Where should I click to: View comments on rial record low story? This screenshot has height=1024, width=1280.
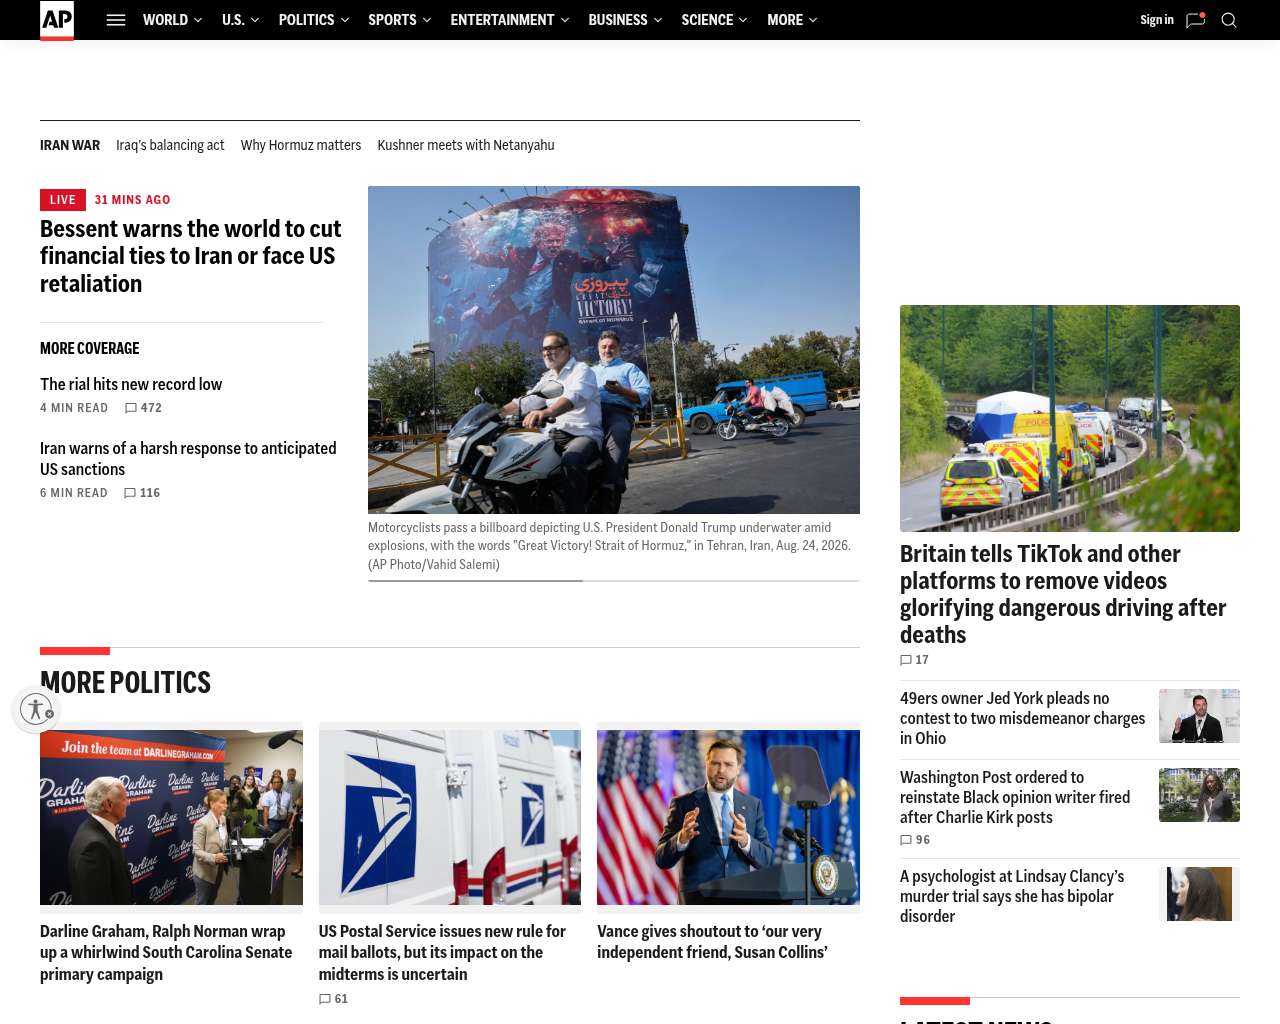[x=143, y=408]
